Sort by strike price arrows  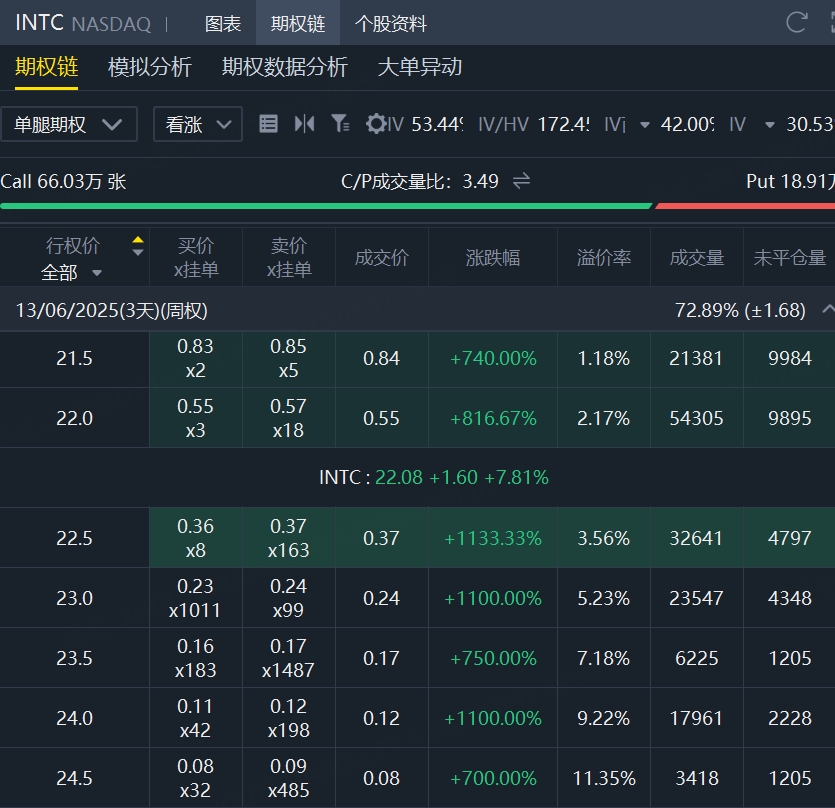pos(138,246)
